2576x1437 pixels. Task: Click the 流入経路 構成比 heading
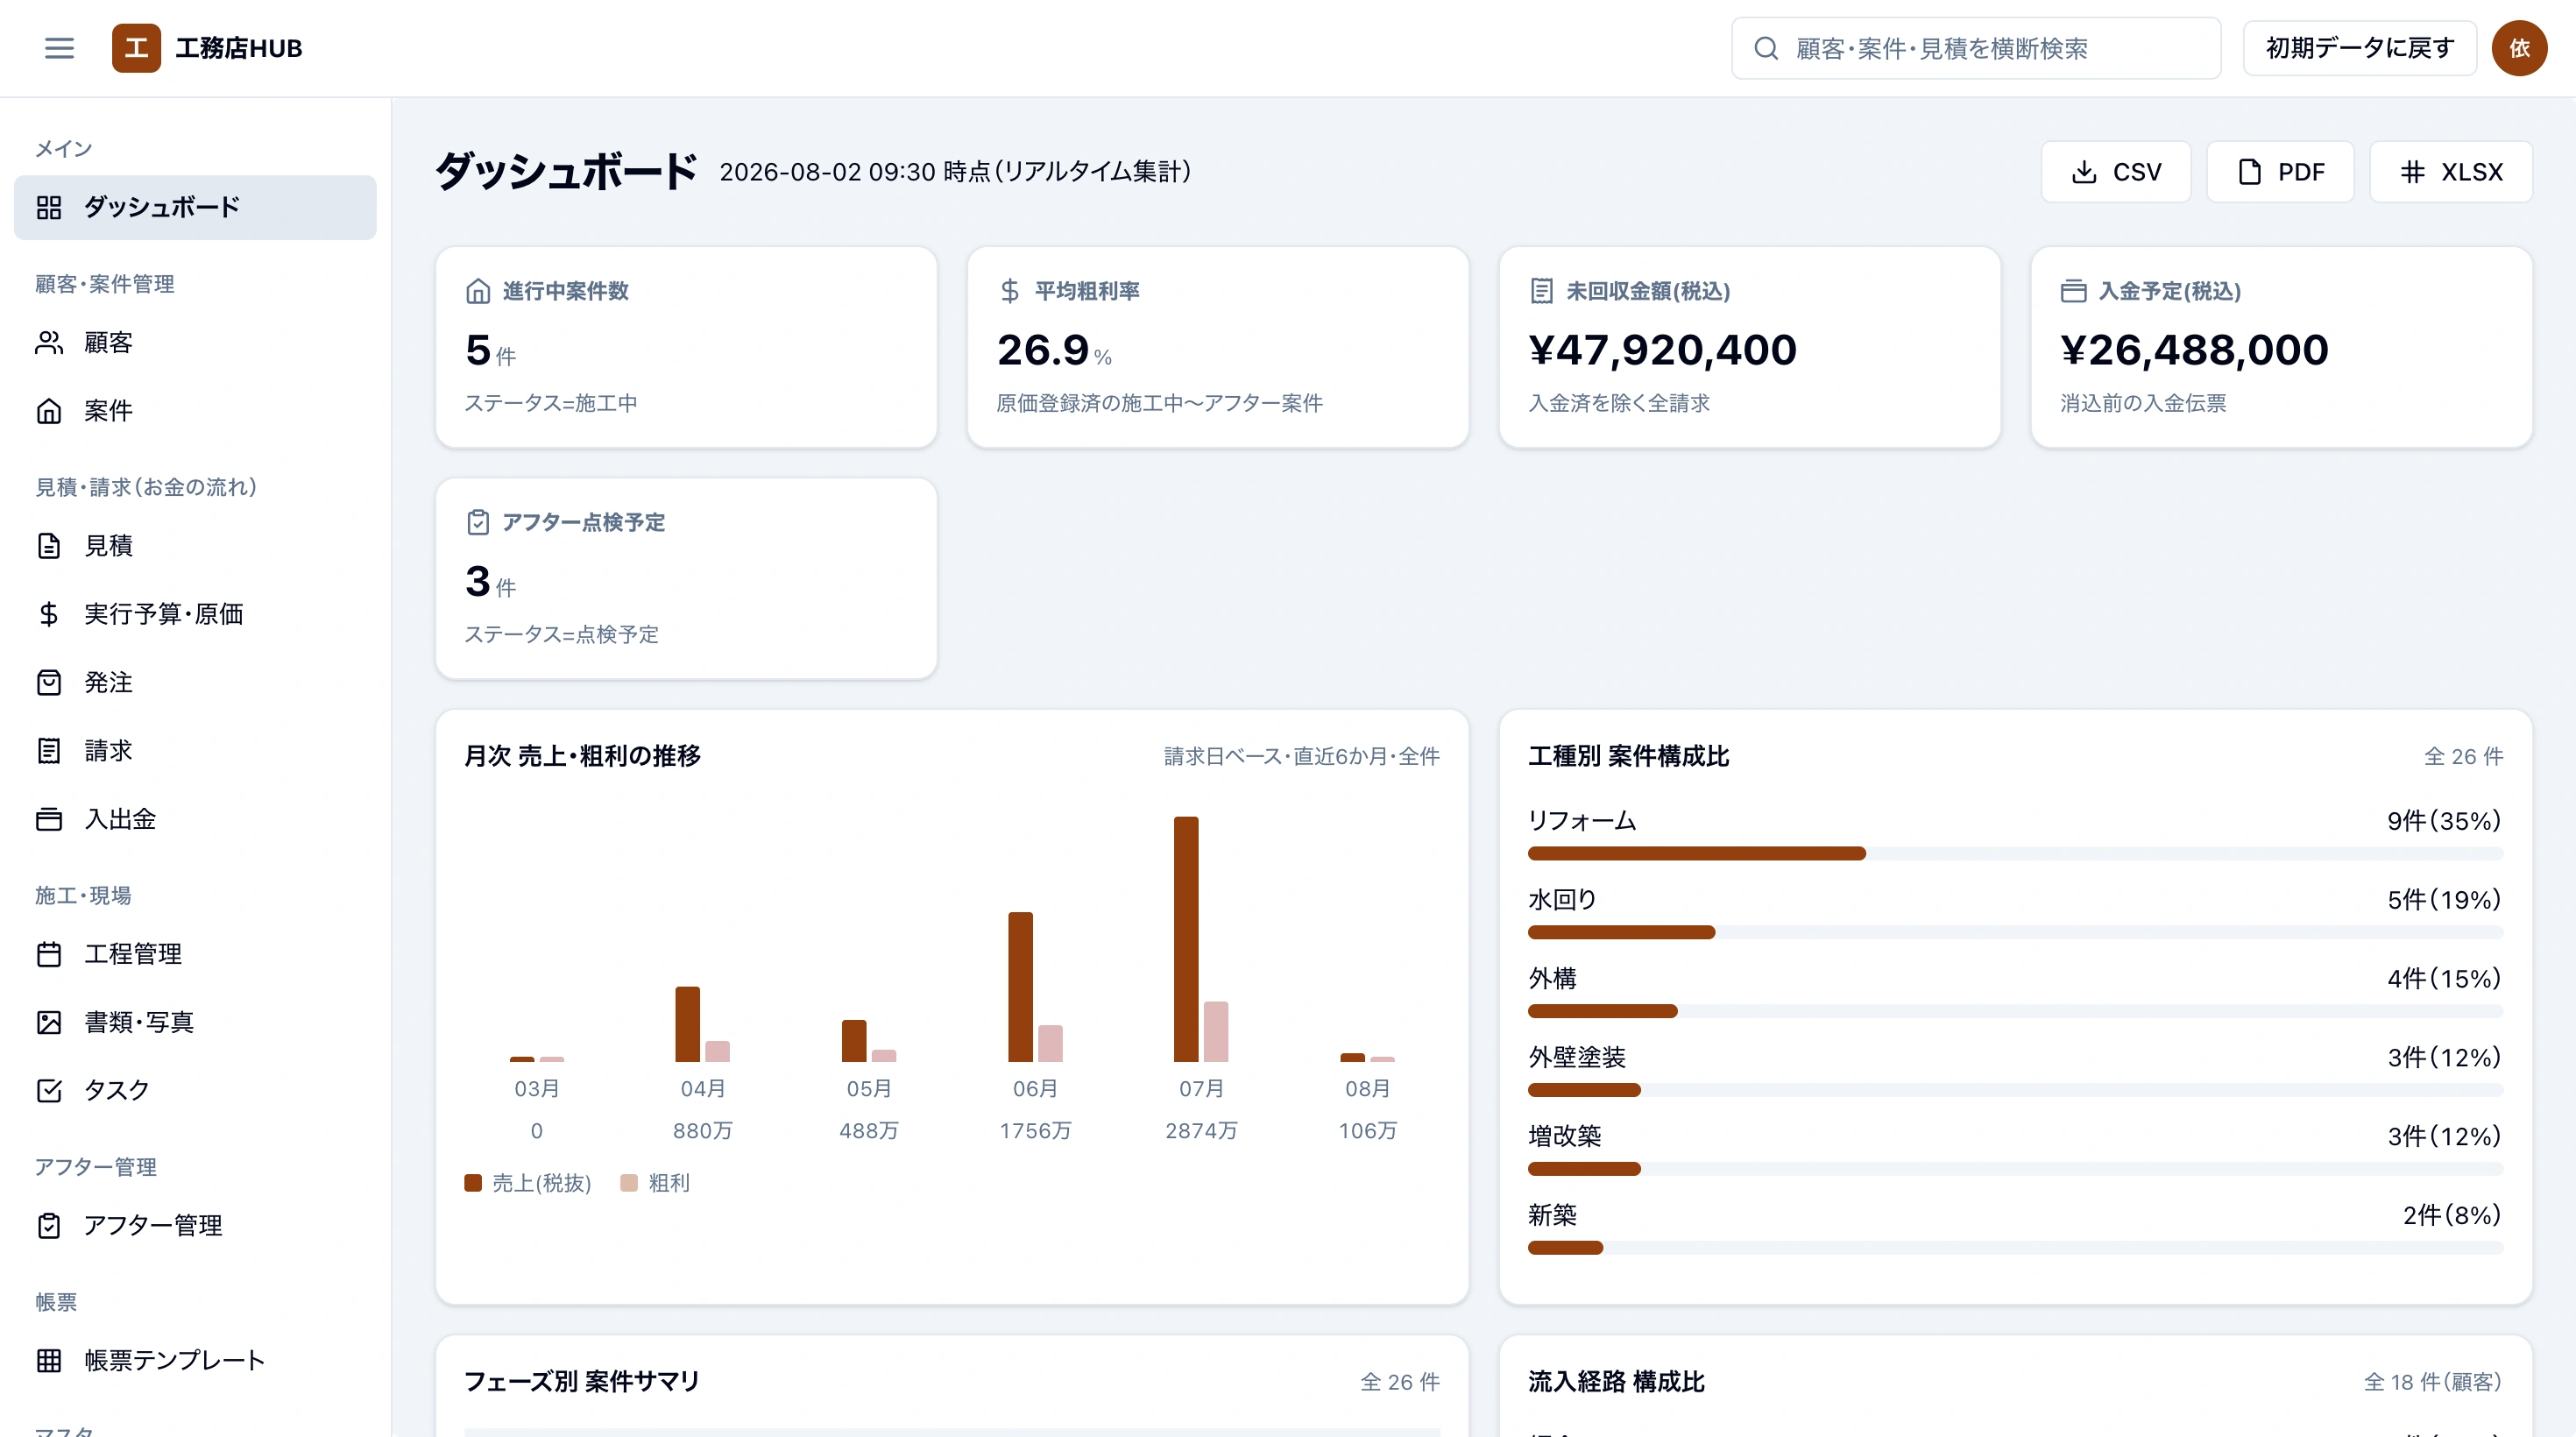[x=1616, y=1382]
